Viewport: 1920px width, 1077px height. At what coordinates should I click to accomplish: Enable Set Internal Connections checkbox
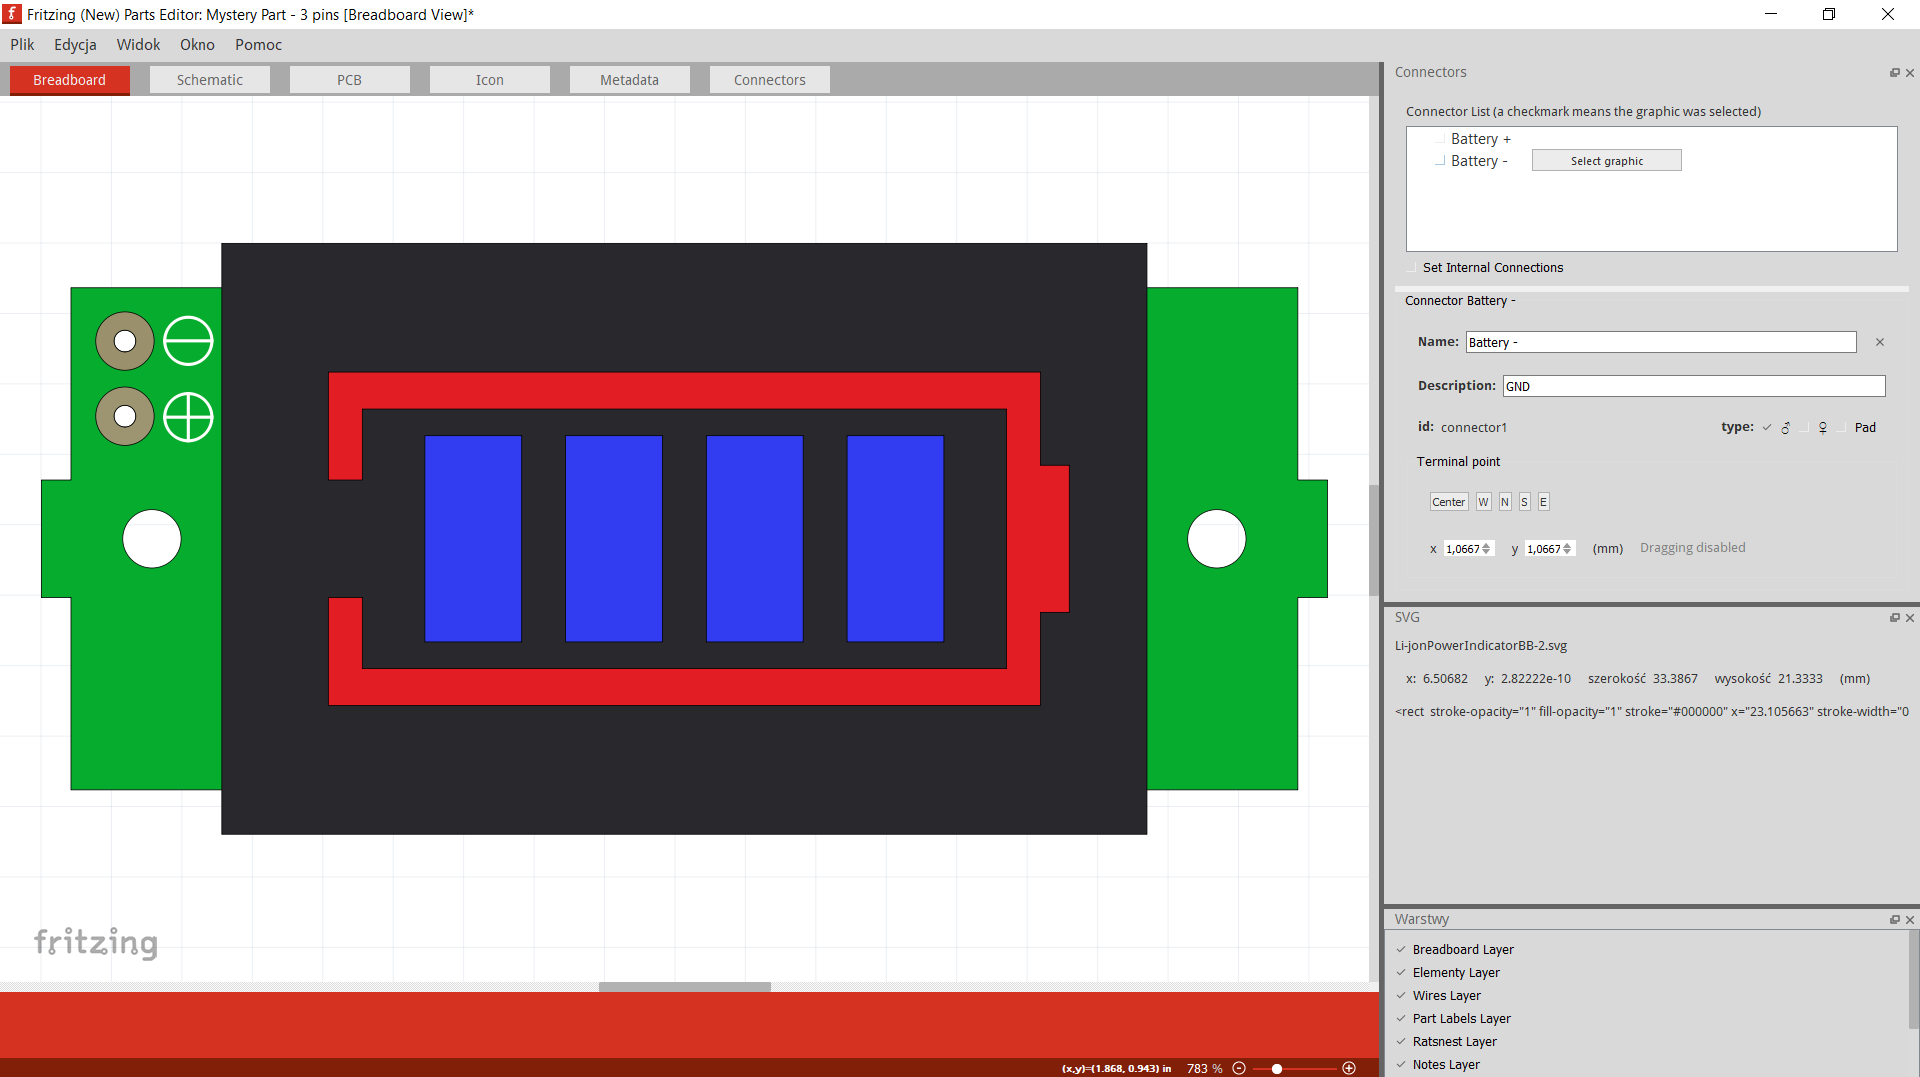pyautogui.click(x=1412, y=268)
